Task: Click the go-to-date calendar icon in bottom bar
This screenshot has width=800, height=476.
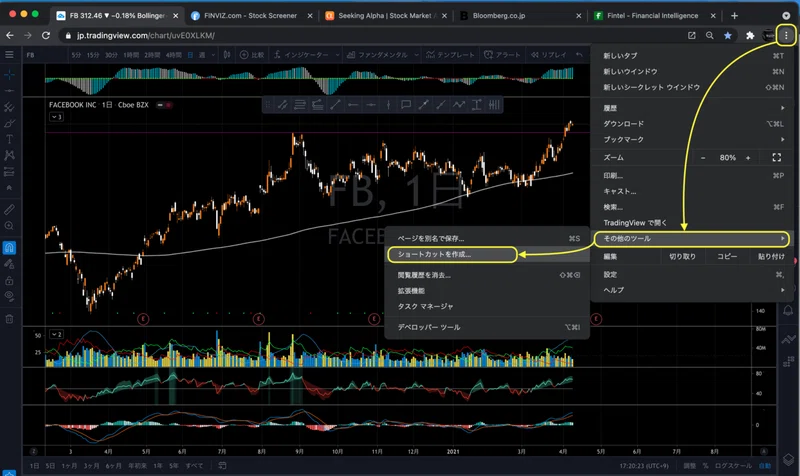Action: [x=222, y=465]
